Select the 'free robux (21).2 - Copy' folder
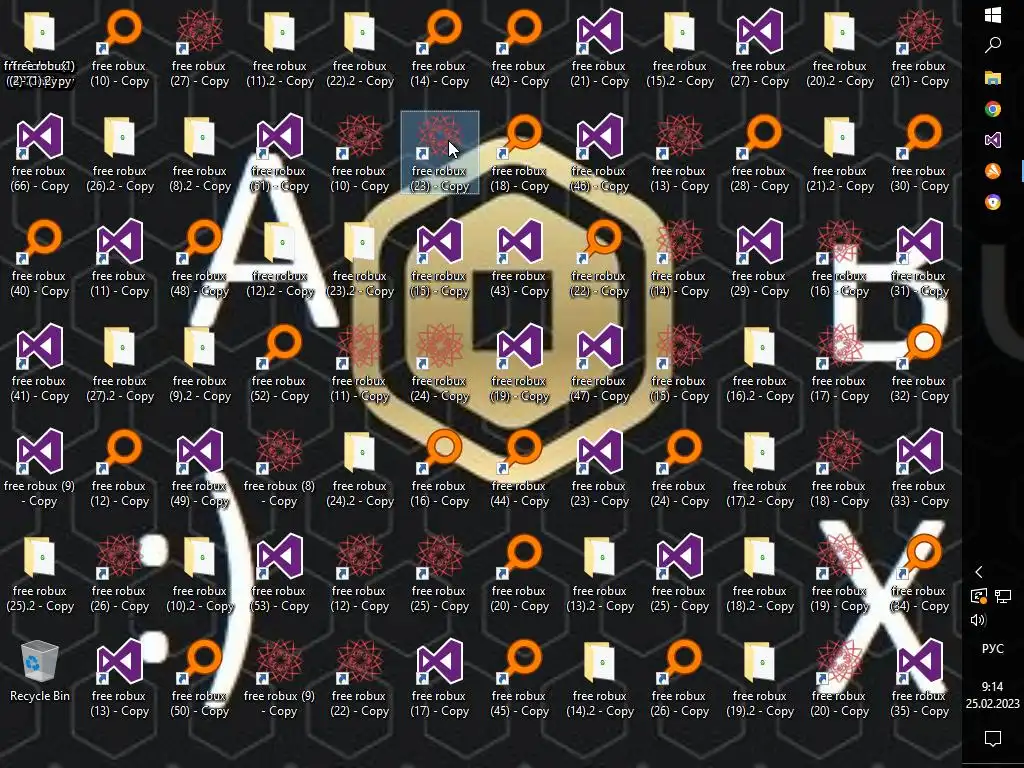Image resolution: width=1024 pixels, height=768 pixels. click(x=840, y=153)
